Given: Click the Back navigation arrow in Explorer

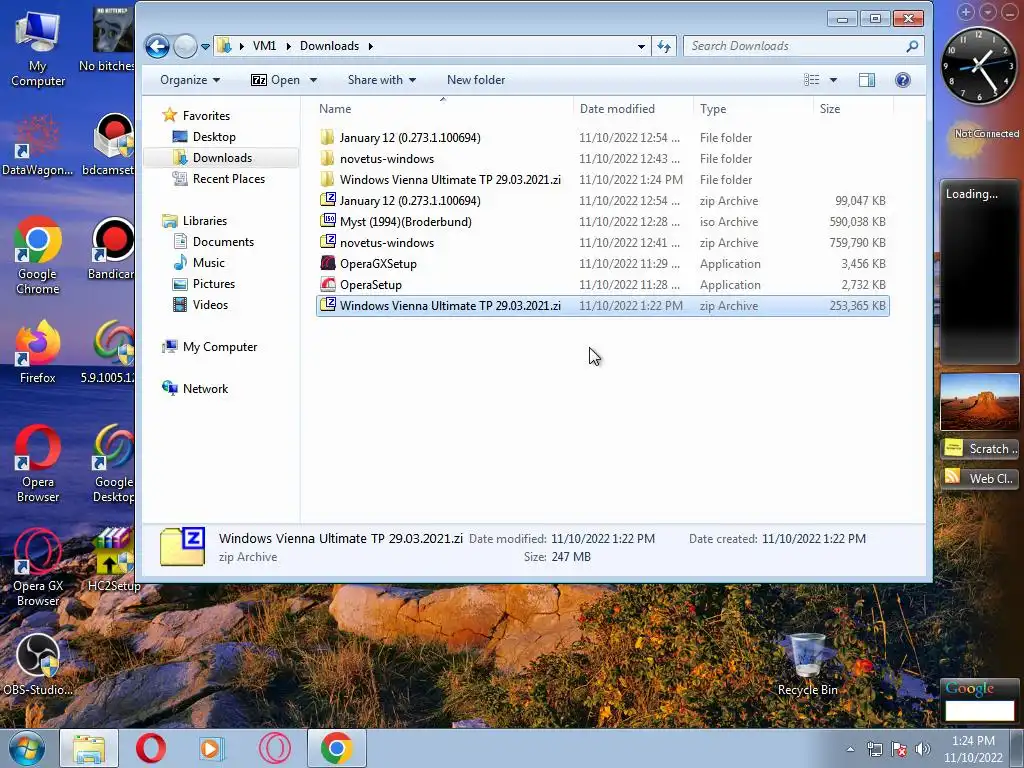Looking at the screenshot, I should 157,46.
